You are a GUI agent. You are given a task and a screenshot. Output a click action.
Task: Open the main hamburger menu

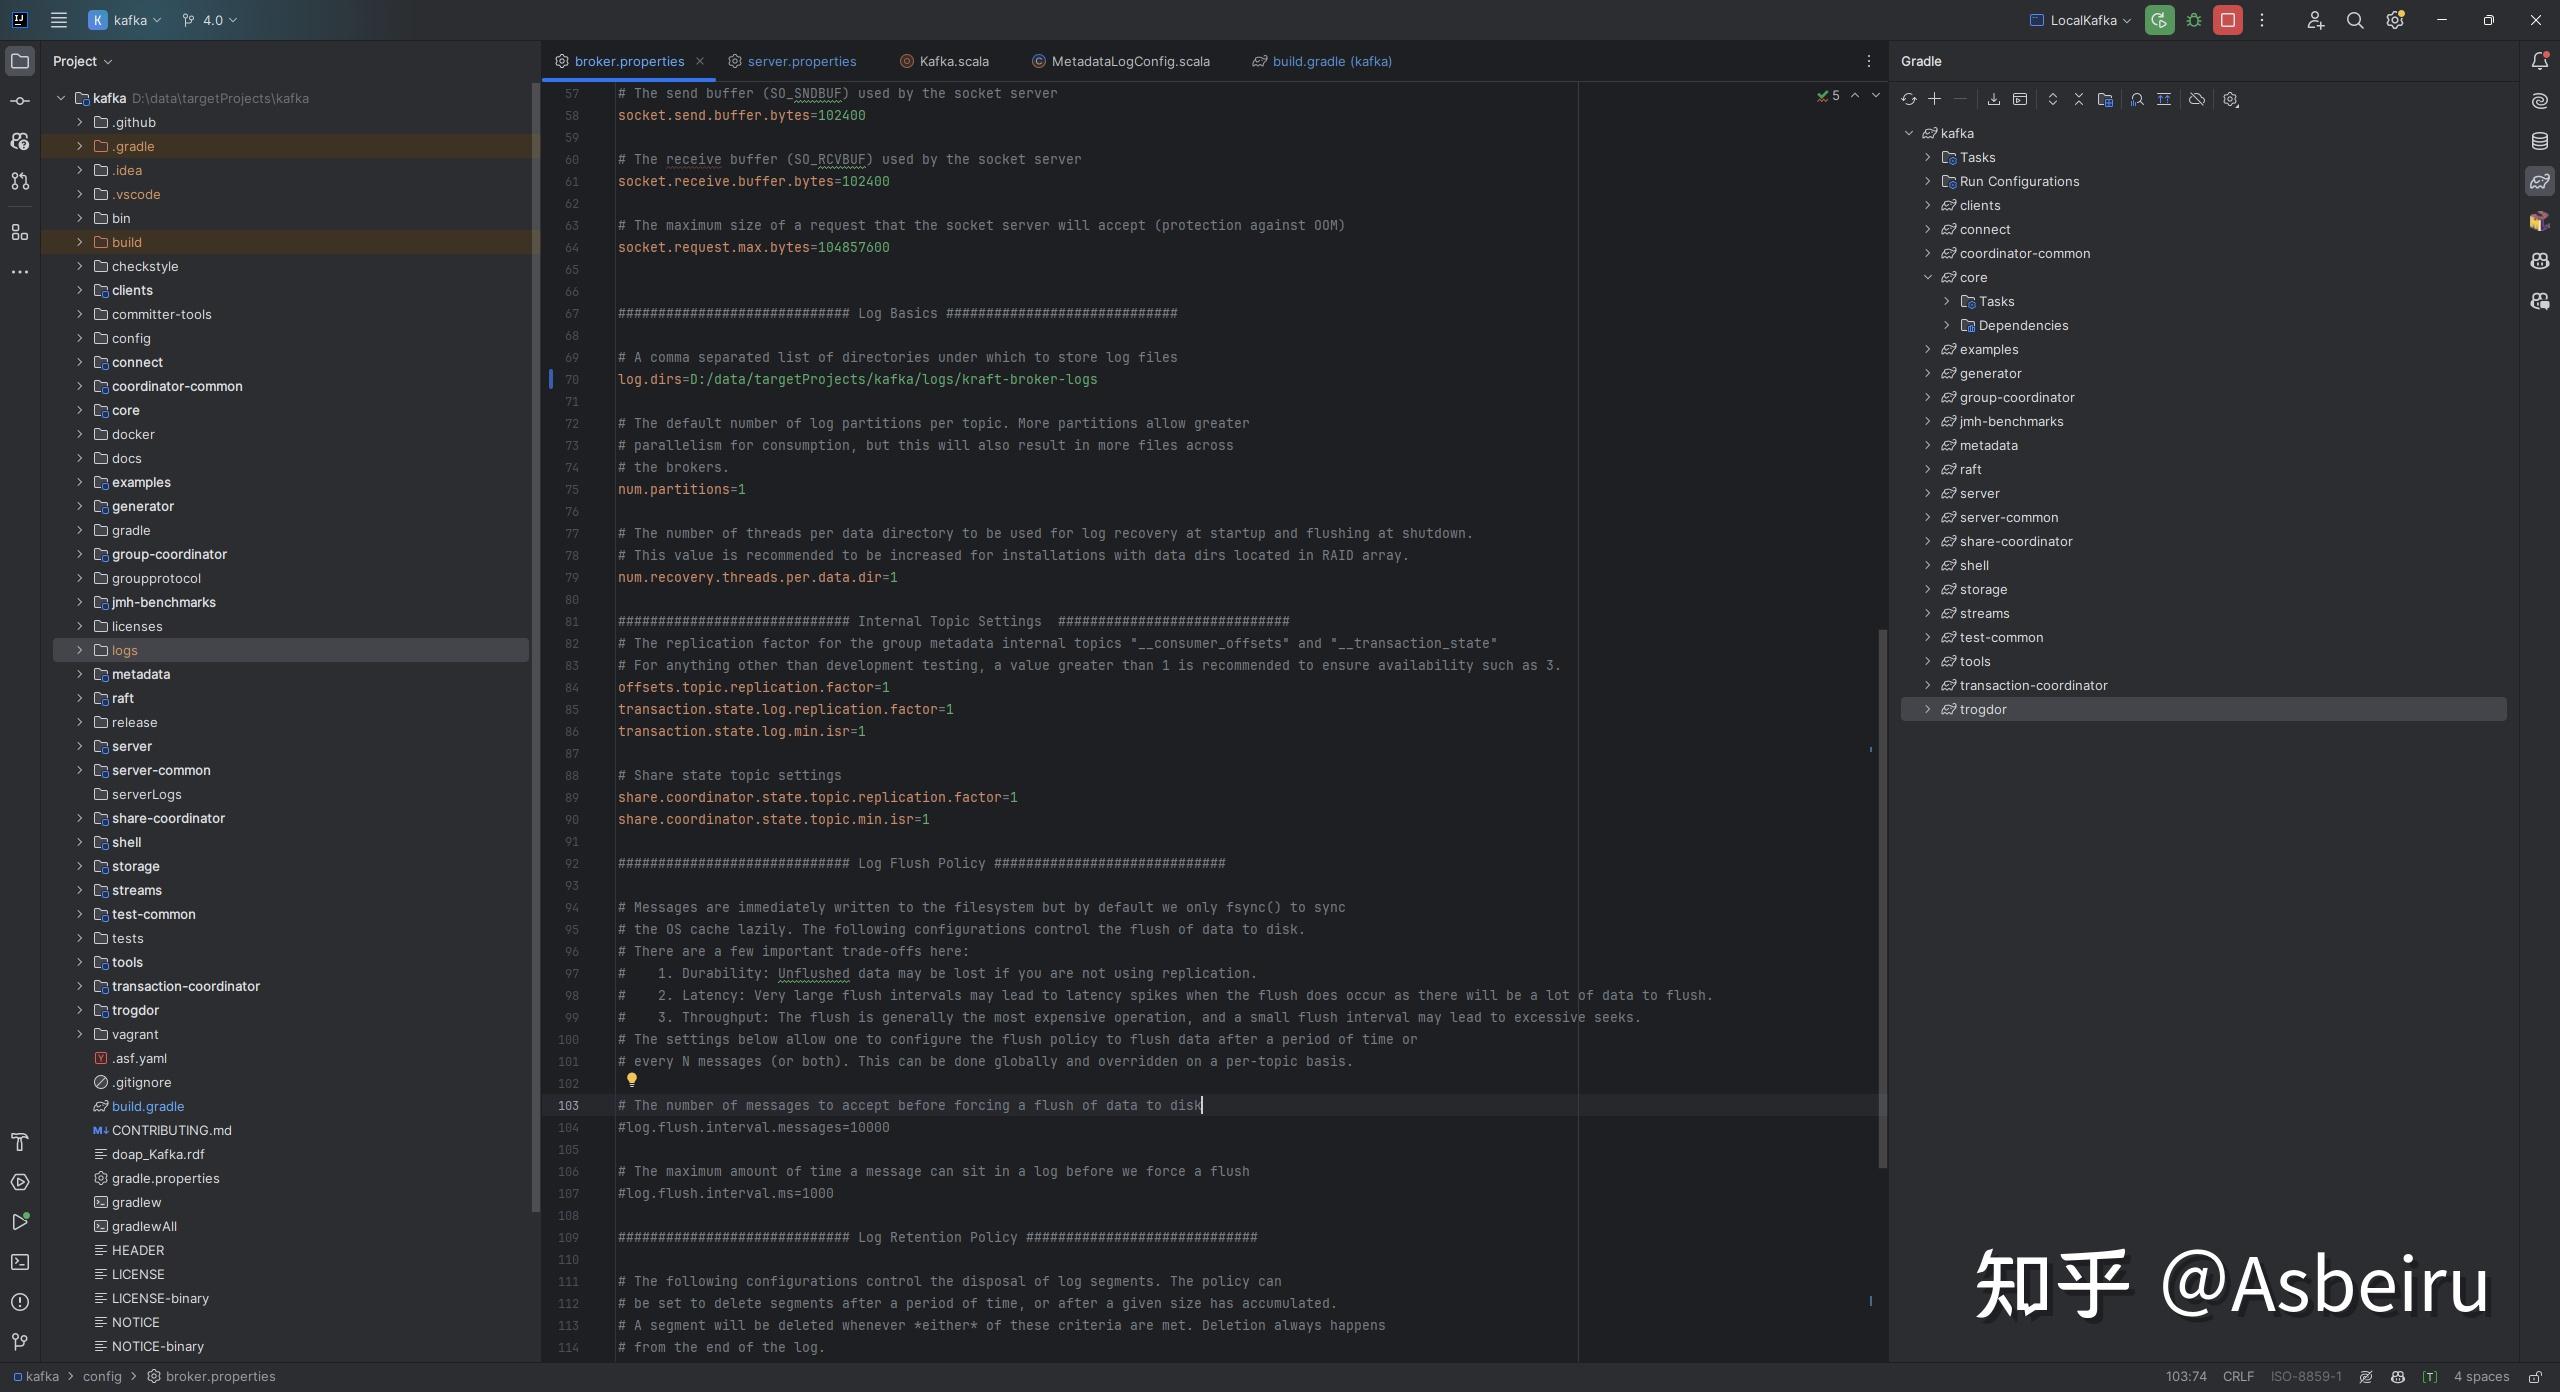click(x=59, y=20)
